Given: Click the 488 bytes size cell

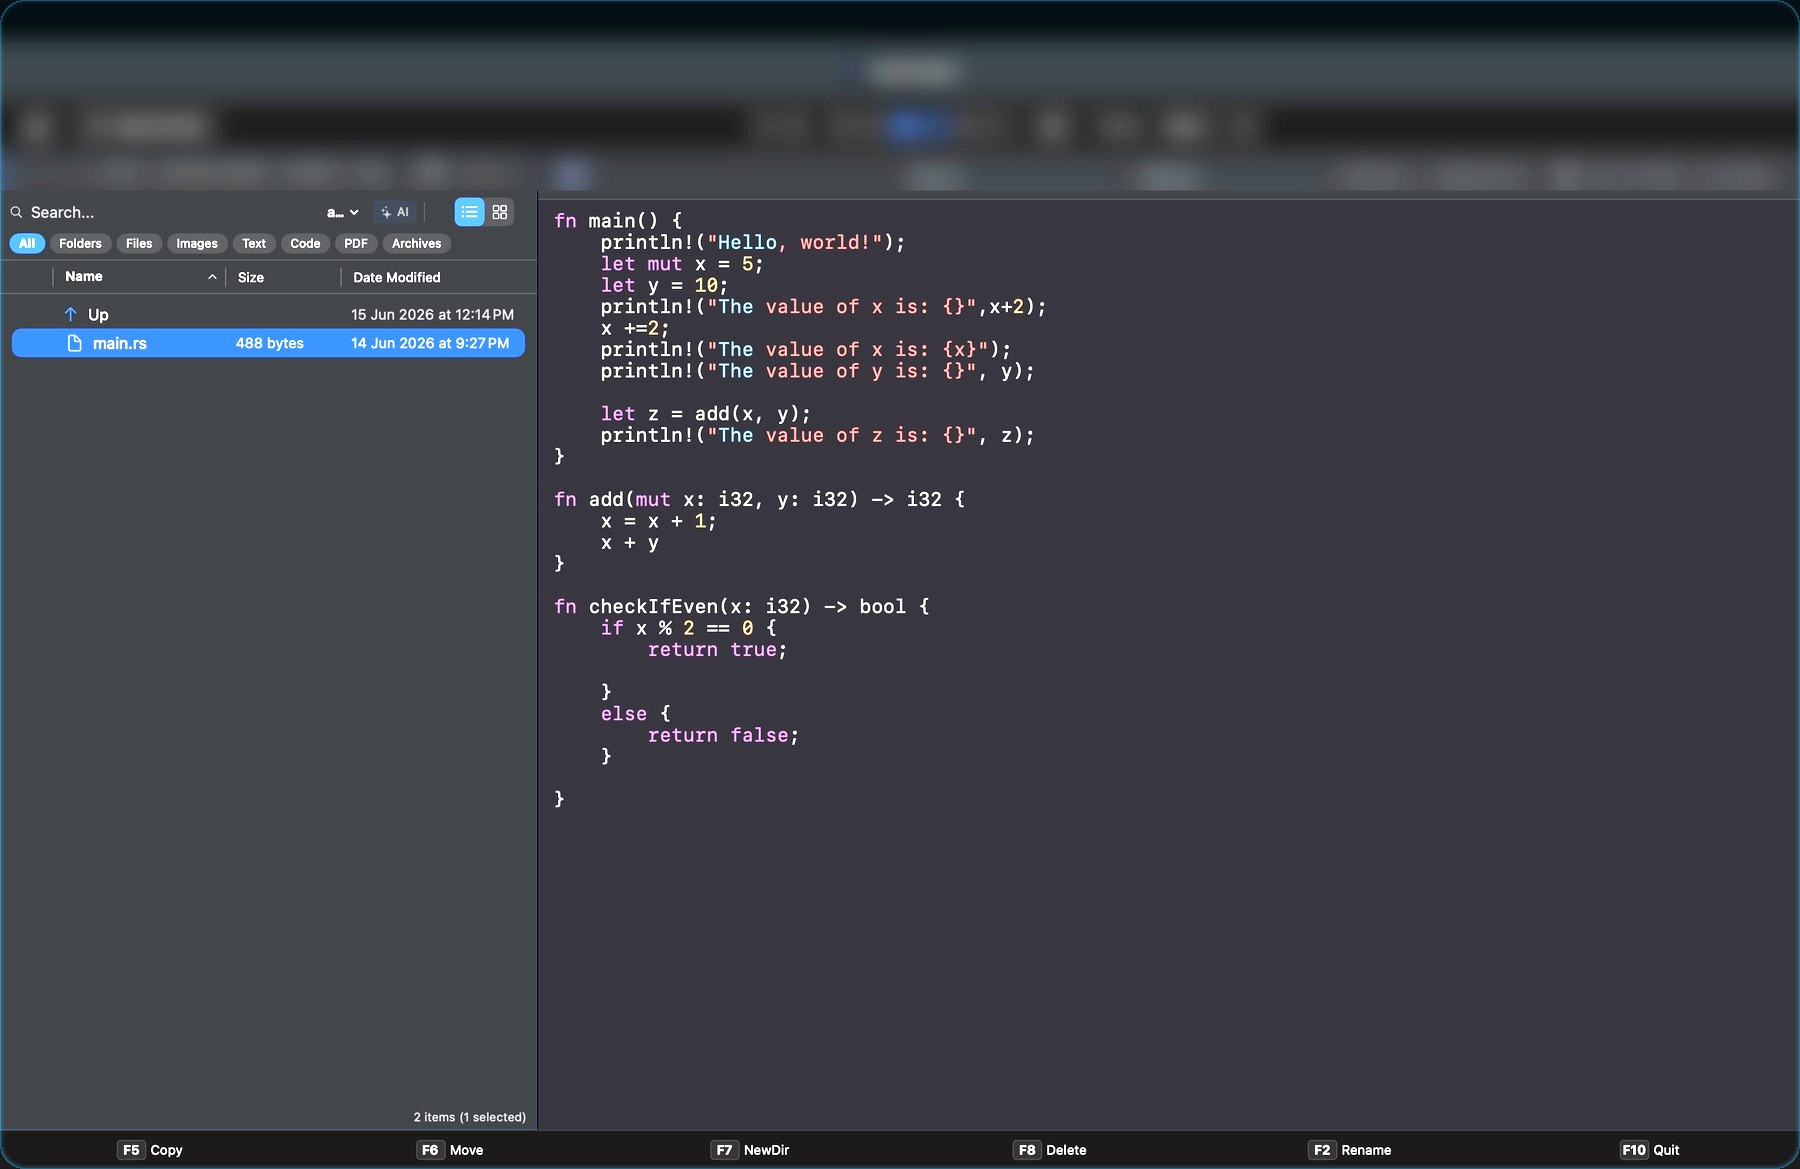Looking at the screenshot, I should click(x=270, y=343).
